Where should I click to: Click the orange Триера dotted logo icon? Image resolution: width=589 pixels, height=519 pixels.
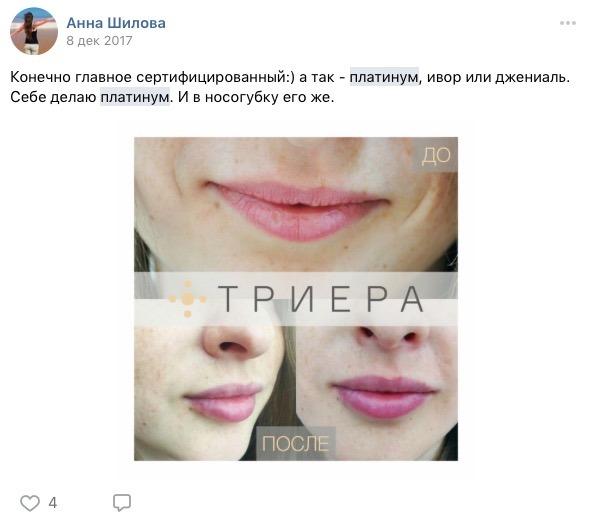187,299
